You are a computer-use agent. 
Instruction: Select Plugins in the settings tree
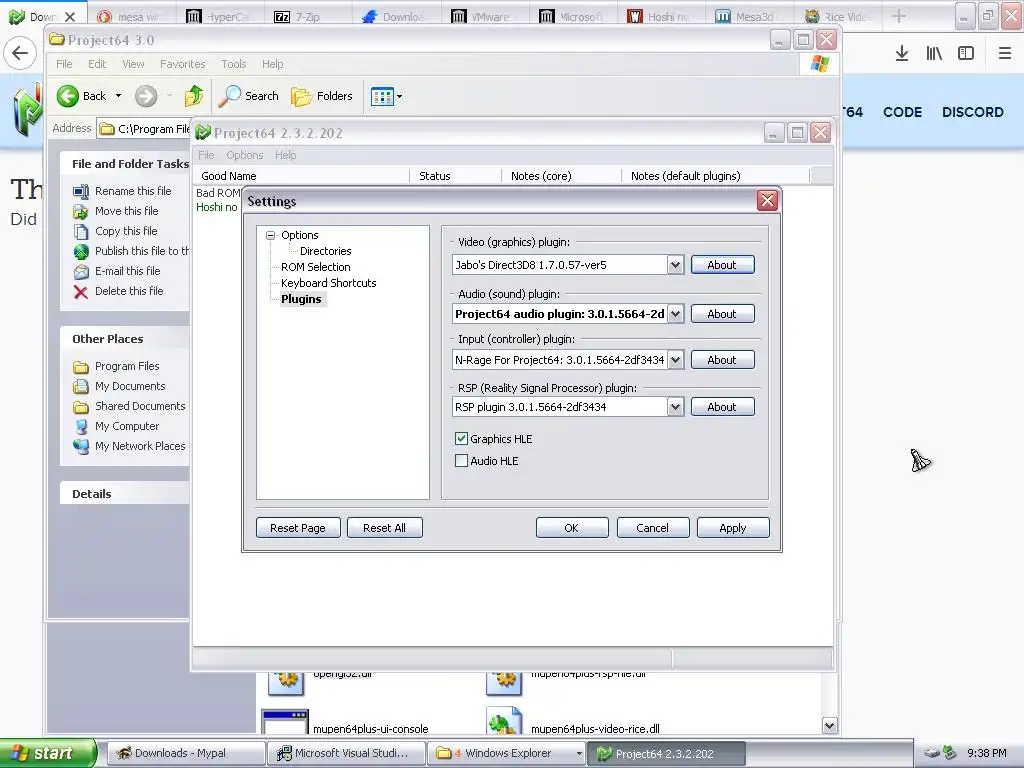click(301, 299)
